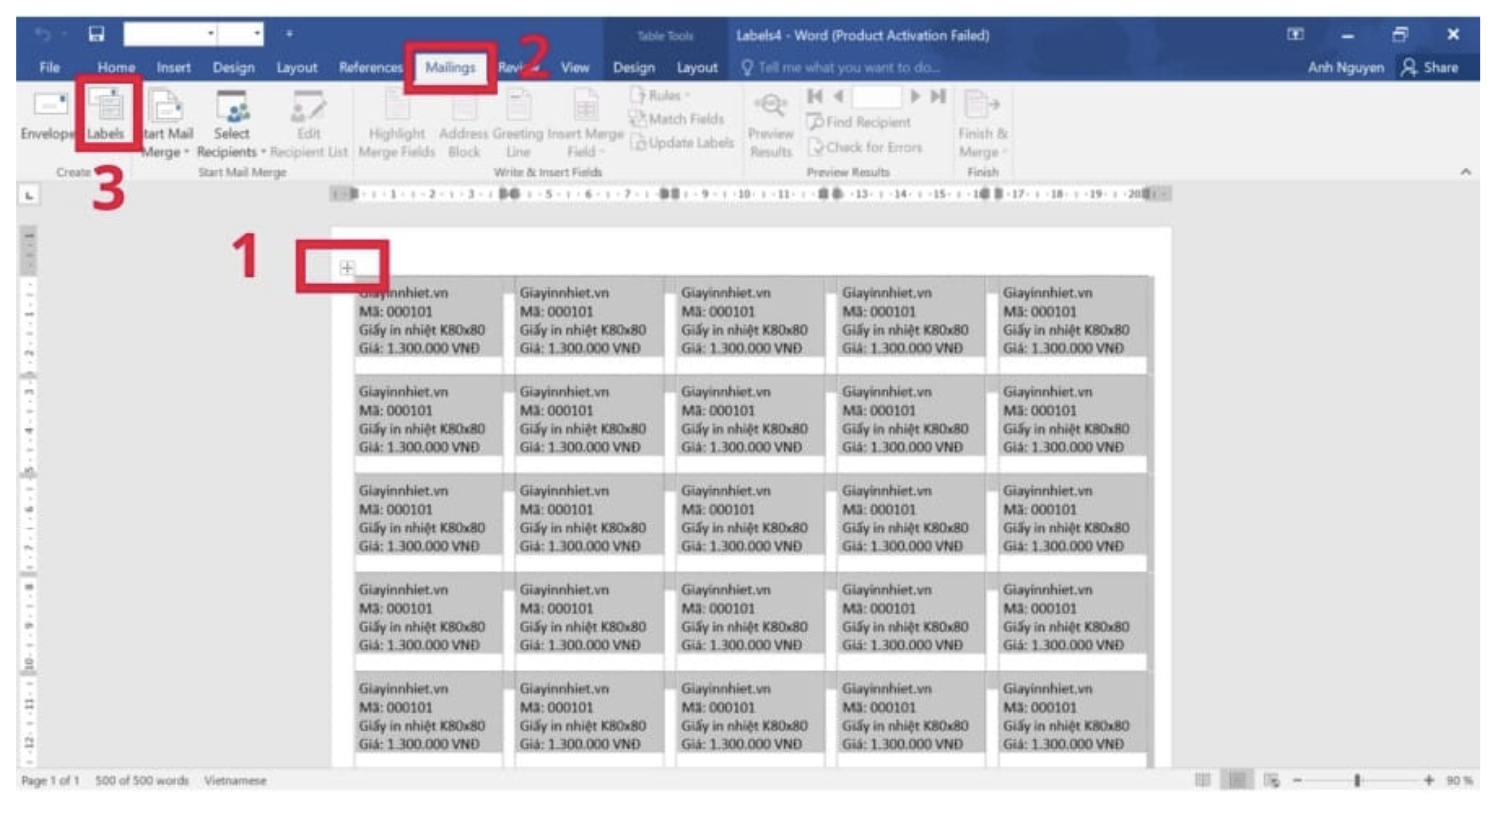Switch to Print Layout view in status bar
The image size is (1498, 816).
1237,780
